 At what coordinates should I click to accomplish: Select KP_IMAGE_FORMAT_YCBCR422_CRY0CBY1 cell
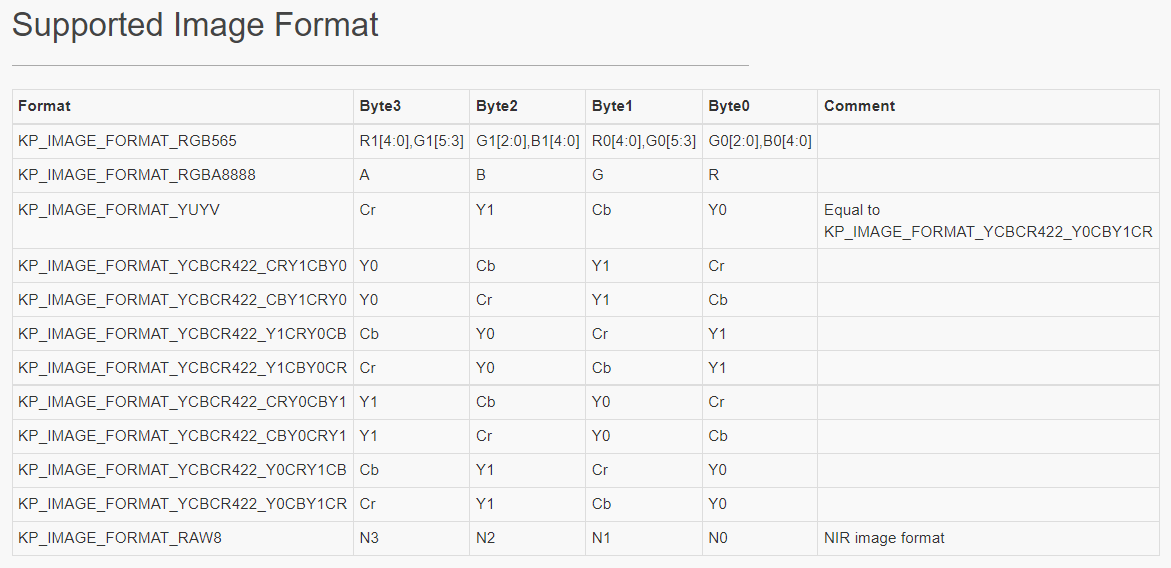[x=182, y=402]
